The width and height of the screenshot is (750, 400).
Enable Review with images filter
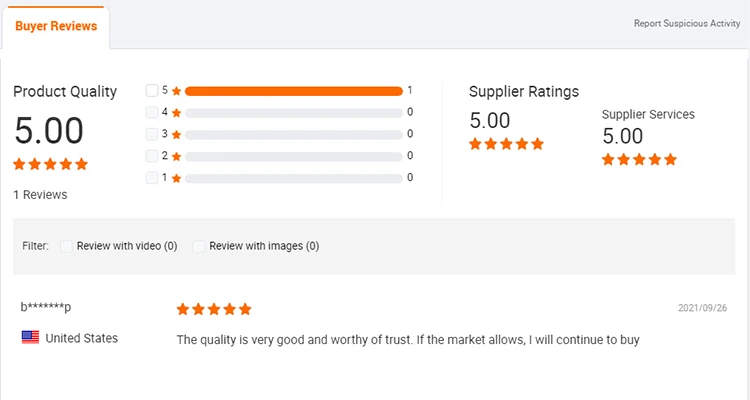(x=199, y=246)
